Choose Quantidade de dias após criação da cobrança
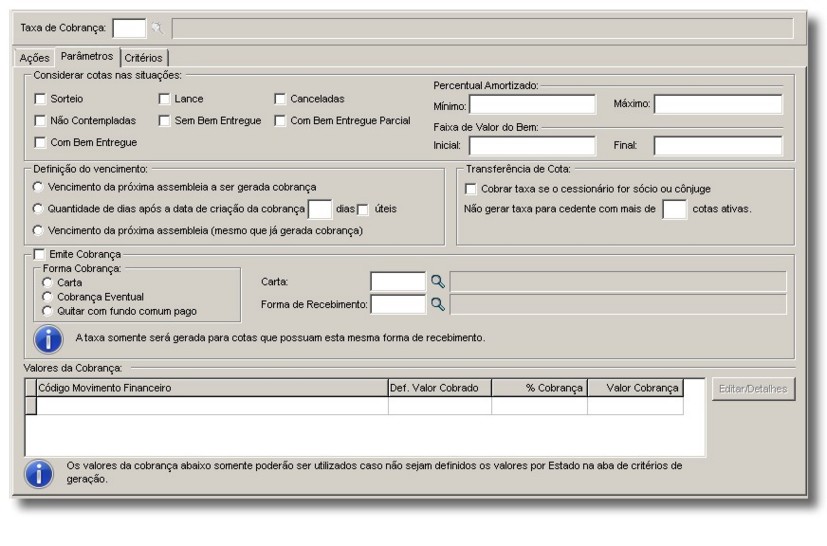The width and height of the screenshot is (827, 546). pos(37,209)
